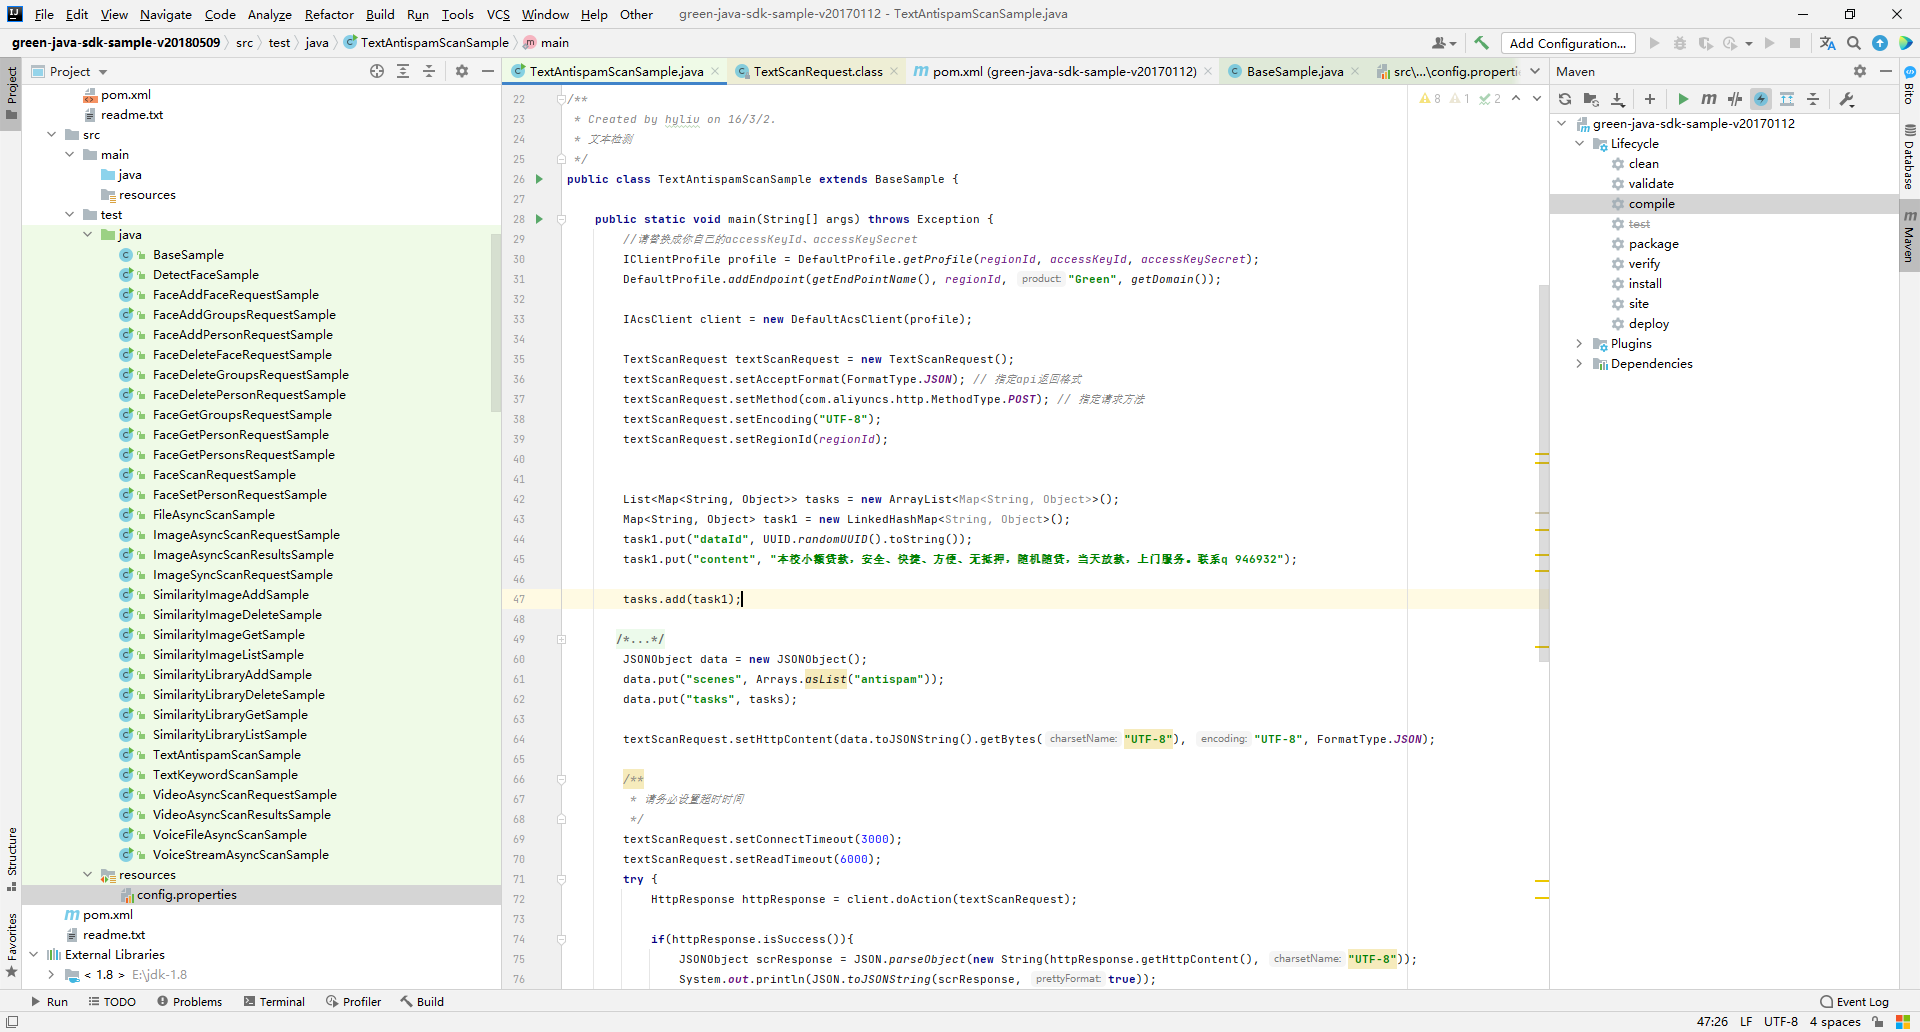Open TextKeywordScanSample in project tree
This screenshot has width=1920, height=1032.
pyautogui.click(x=225, y=774)
